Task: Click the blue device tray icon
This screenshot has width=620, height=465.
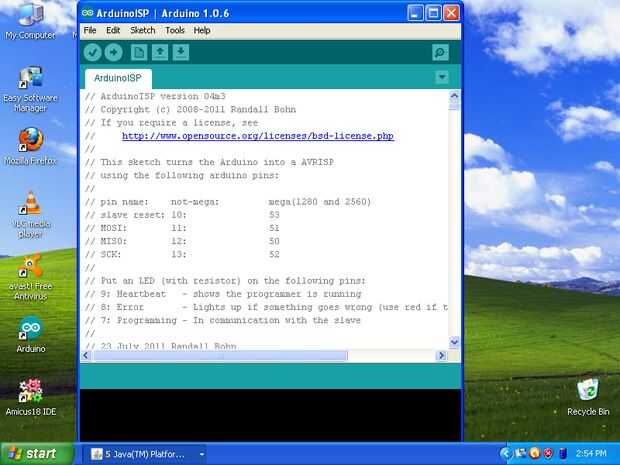Action: 563,453
